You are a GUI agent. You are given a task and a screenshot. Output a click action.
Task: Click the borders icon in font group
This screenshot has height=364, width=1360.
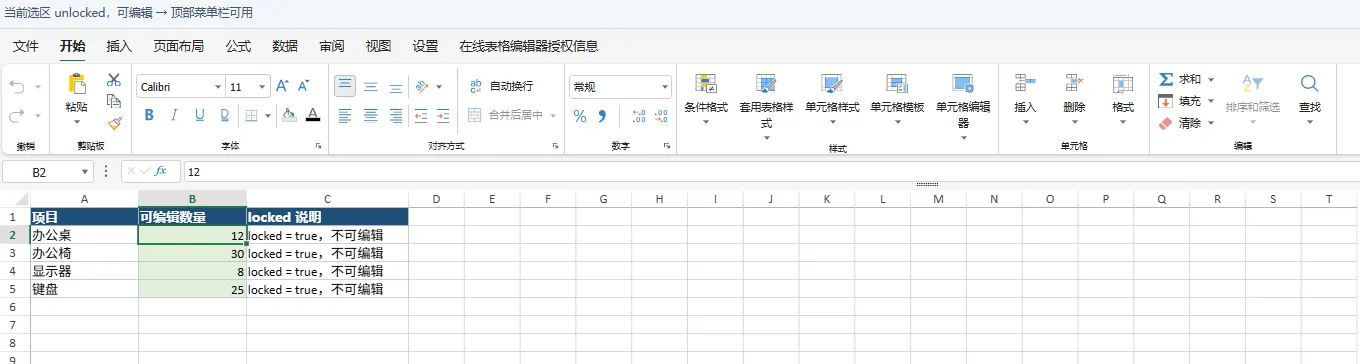coord(252,115)
